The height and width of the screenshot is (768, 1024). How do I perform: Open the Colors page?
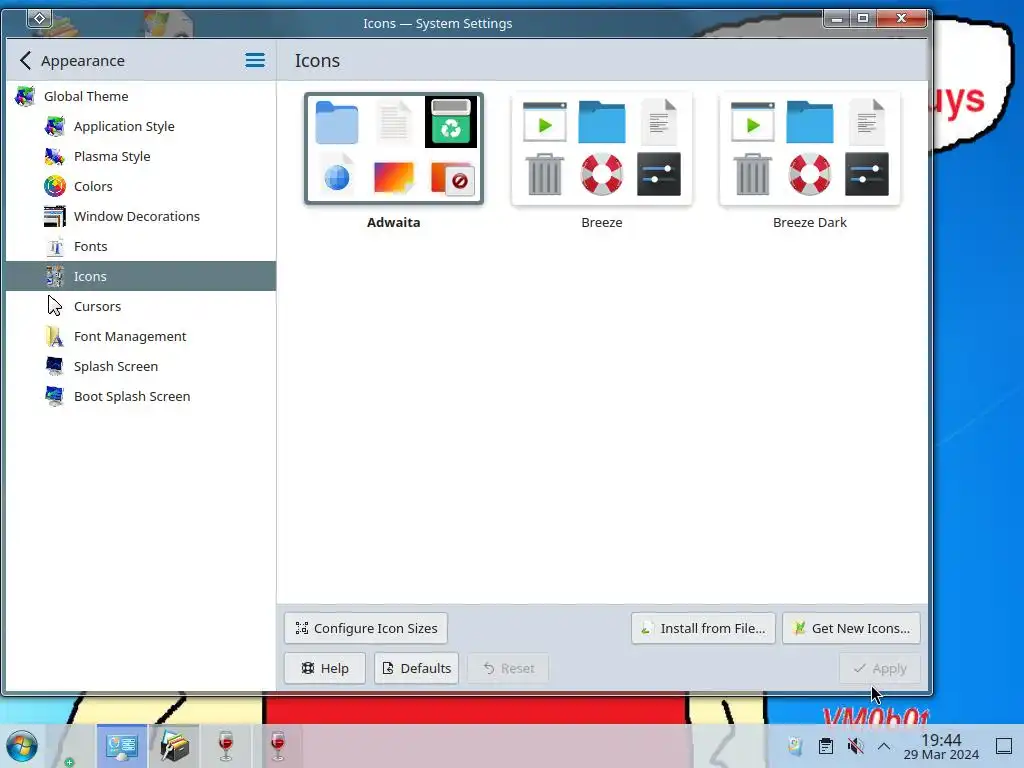click(x=140, y=186)
